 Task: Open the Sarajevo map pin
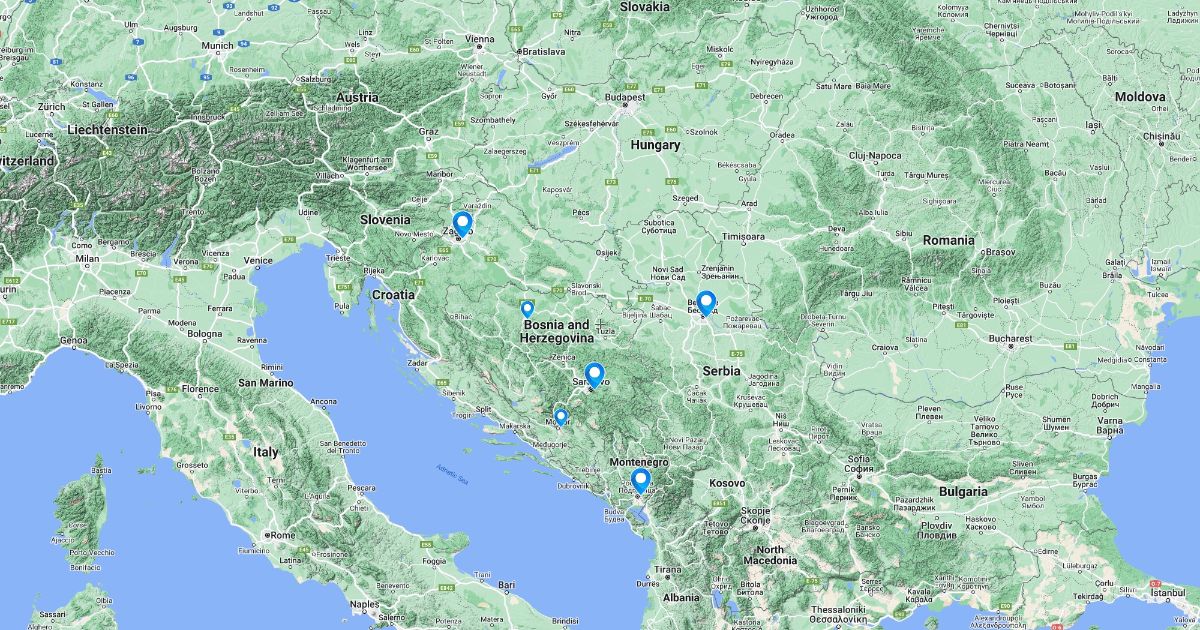(595, 376)
